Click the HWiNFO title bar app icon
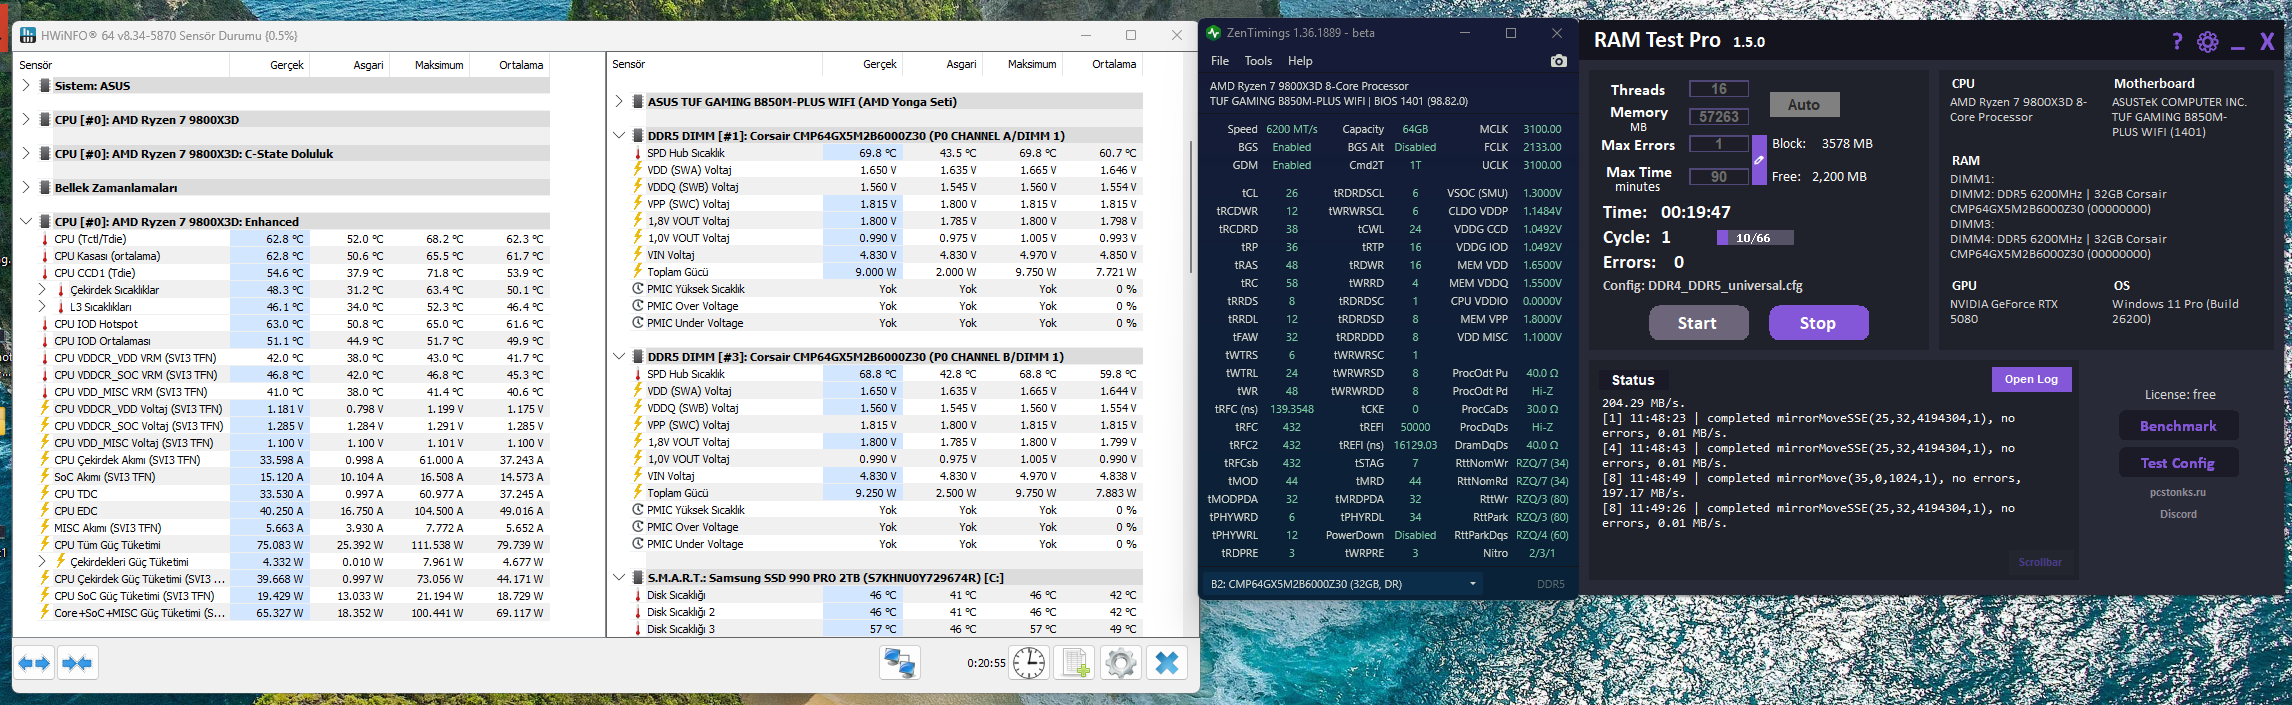 tap(28, 35)
